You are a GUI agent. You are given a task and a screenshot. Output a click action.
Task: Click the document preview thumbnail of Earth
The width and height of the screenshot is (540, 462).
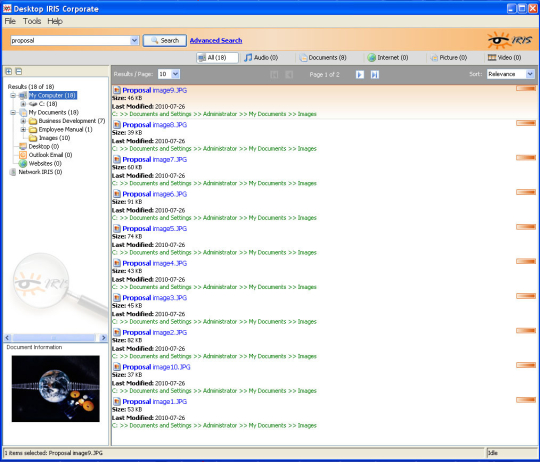coord(56,389)
